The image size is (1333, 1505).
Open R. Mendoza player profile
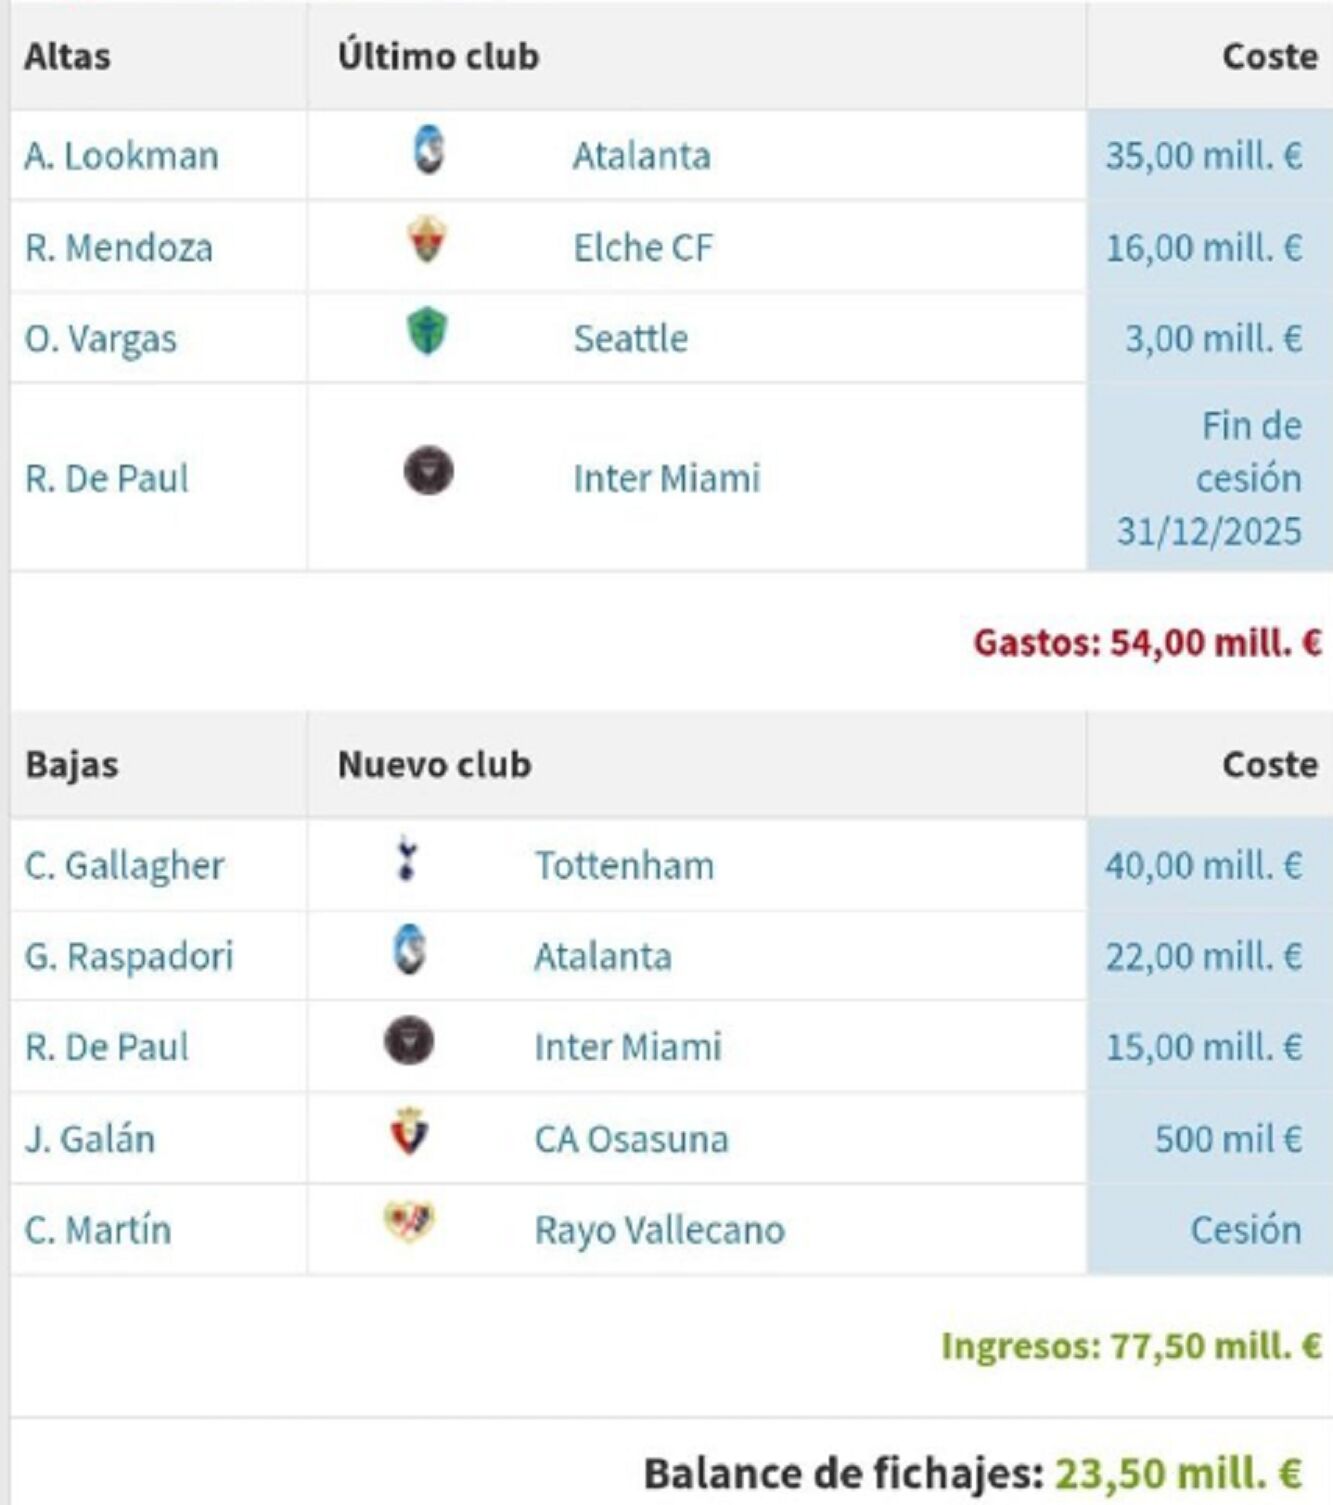tap(119, 248)
